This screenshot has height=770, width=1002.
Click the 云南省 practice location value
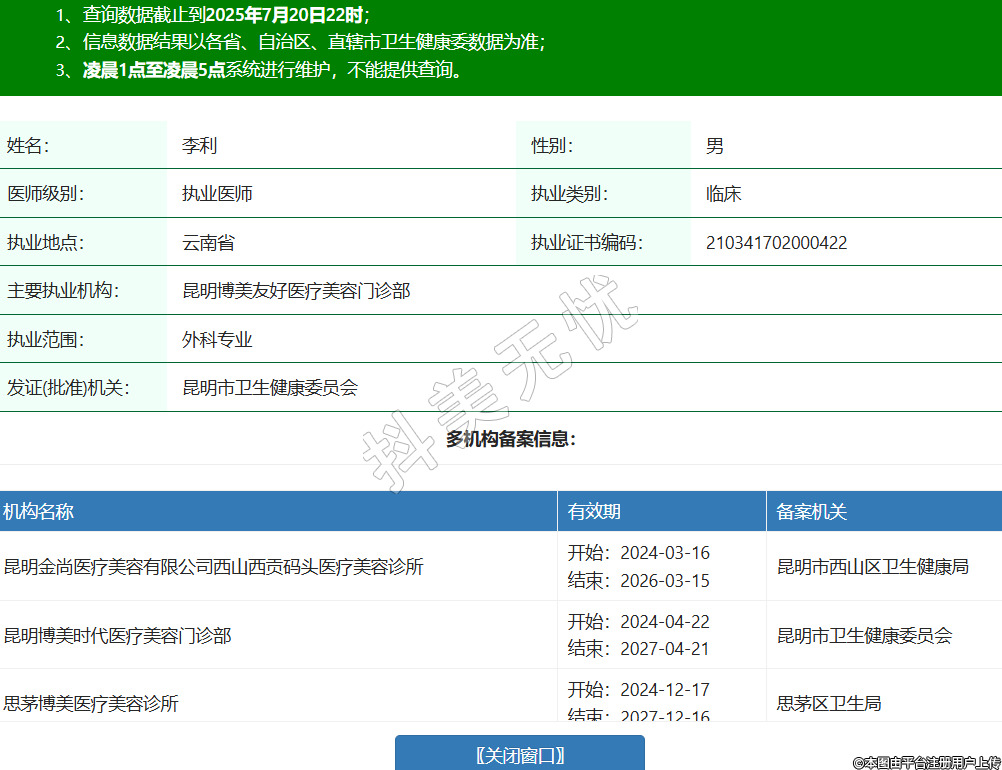[208, 243]
